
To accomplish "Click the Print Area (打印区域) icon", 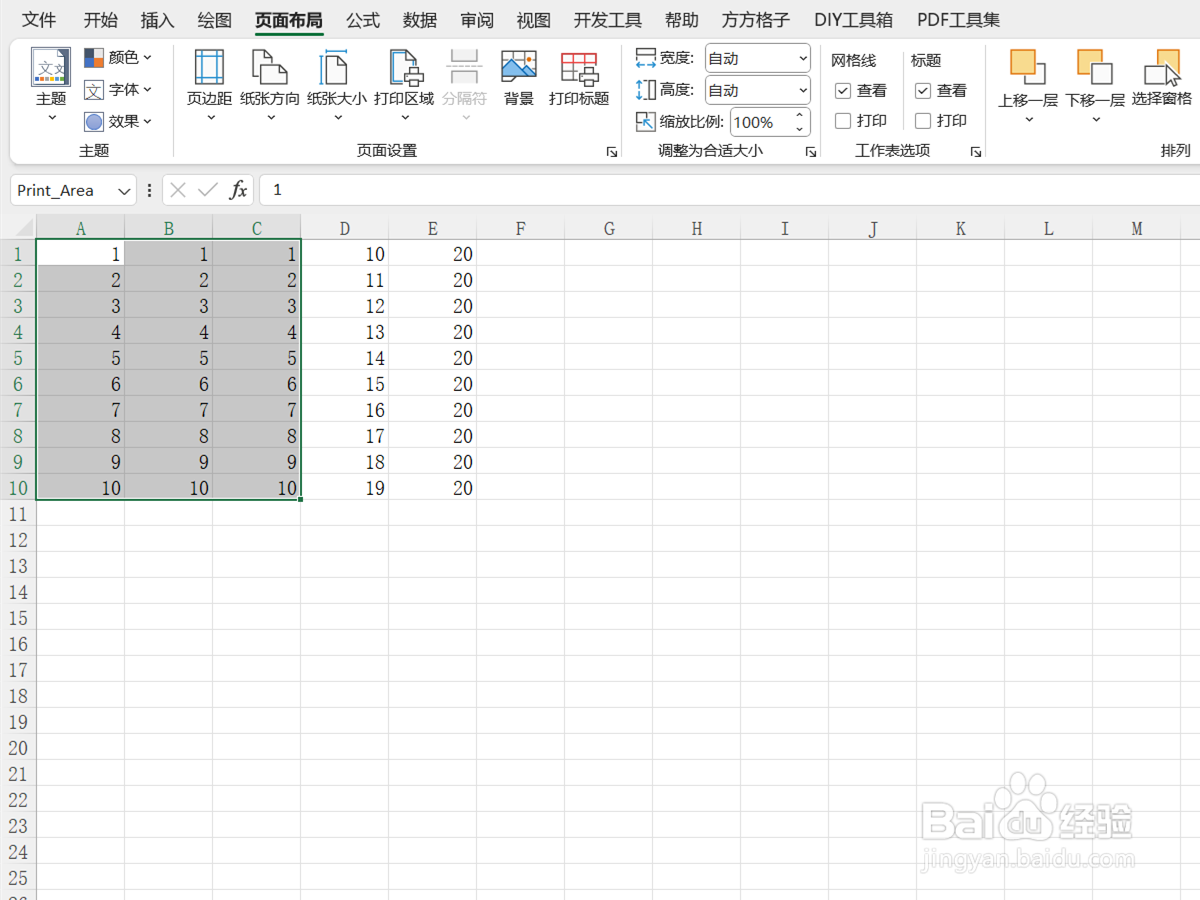I will (x=404, y=68).
